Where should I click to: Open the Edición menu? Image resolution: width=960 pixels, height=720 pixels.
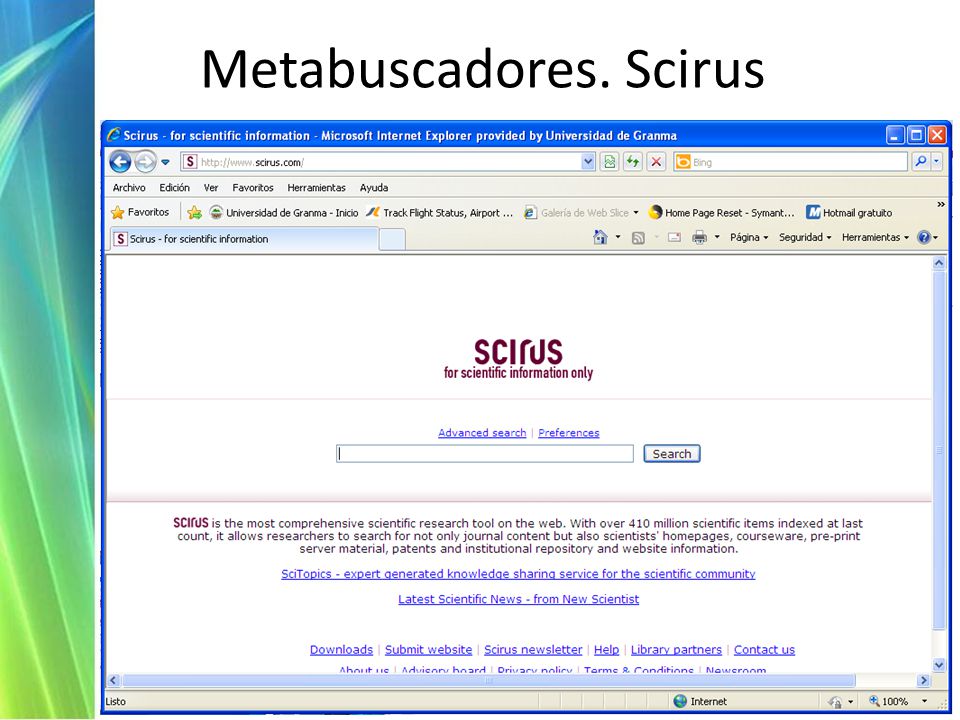[x=174, y=188]
